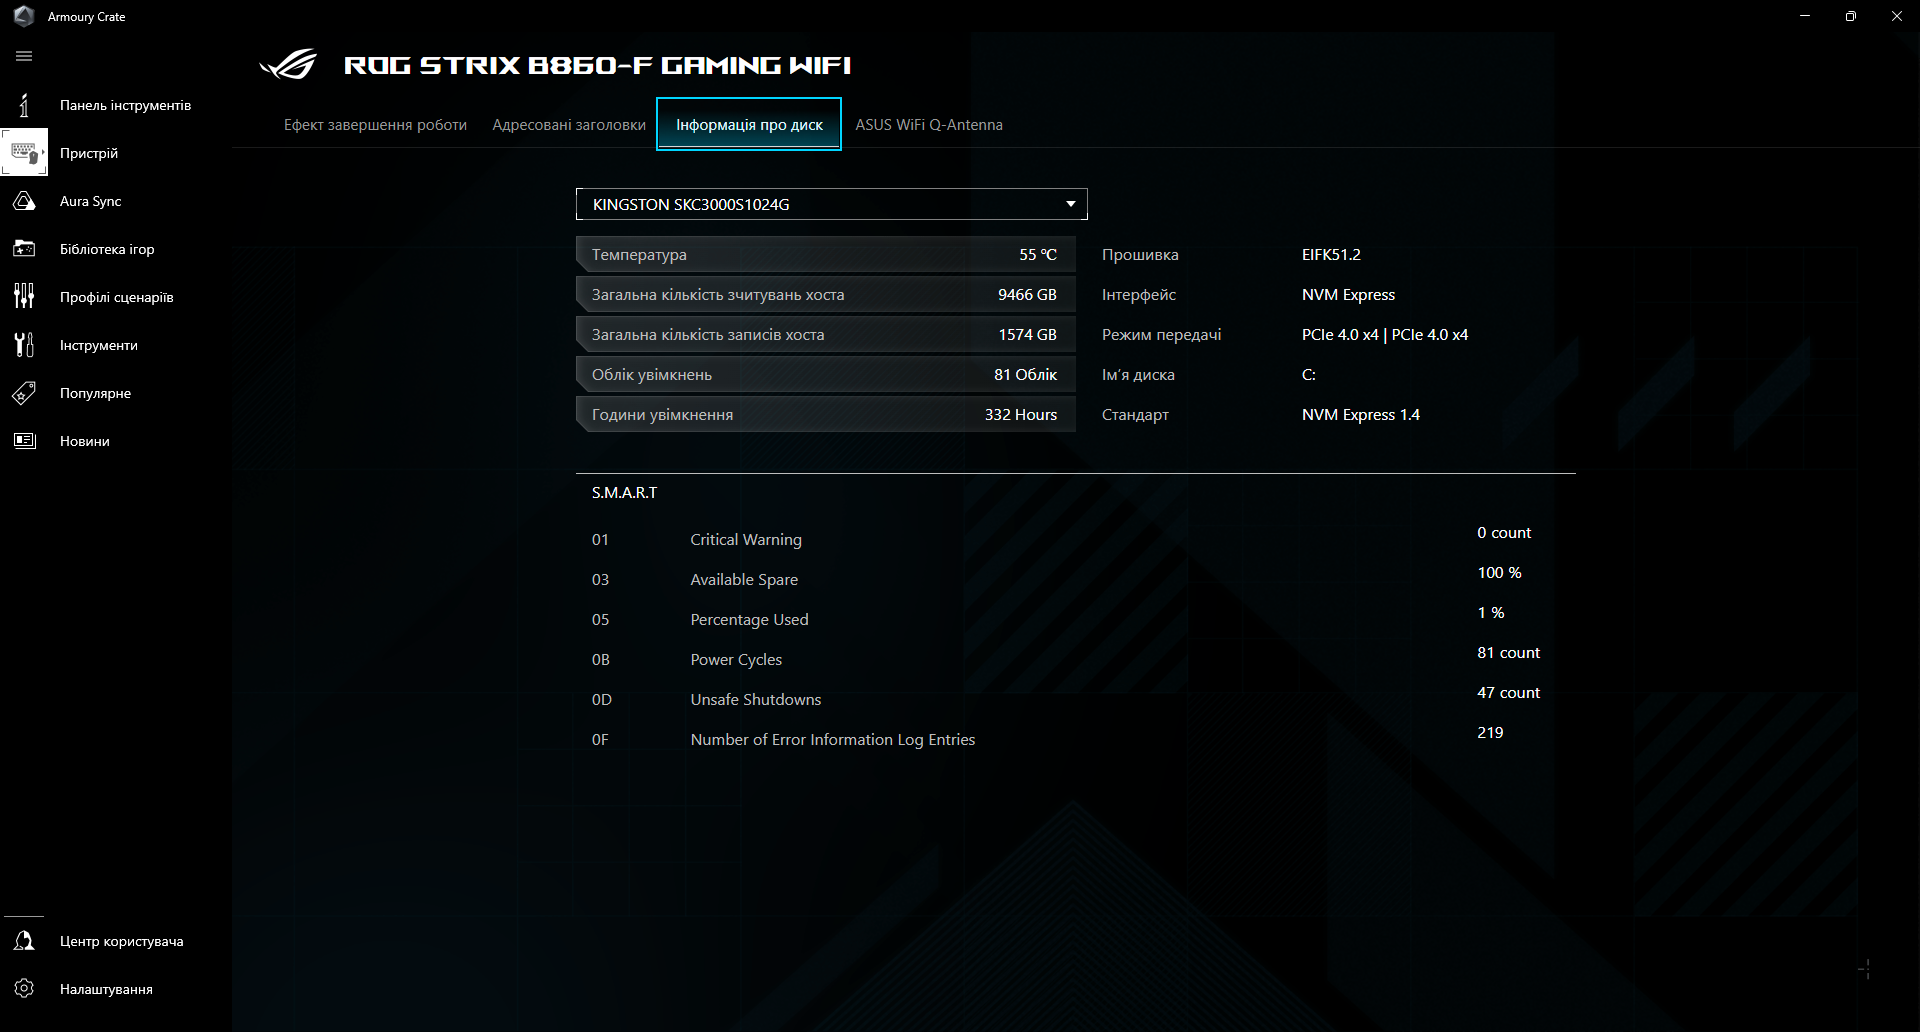The width and height of the screenshot is (1920, 1032).
Task: Open the Панель інструментів dashboard icon
Action: [25, 105]
